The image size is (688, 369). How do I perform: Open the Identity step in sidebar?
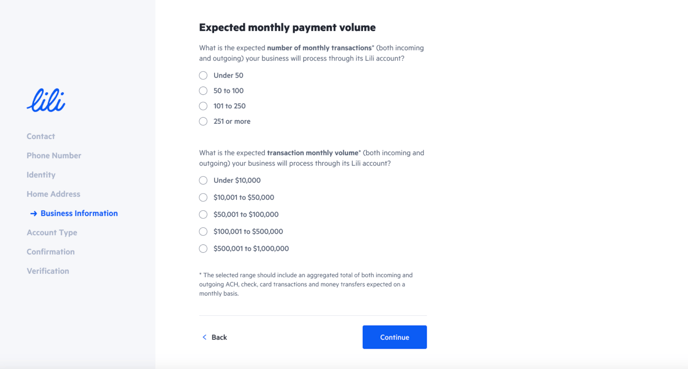point(41,175)
